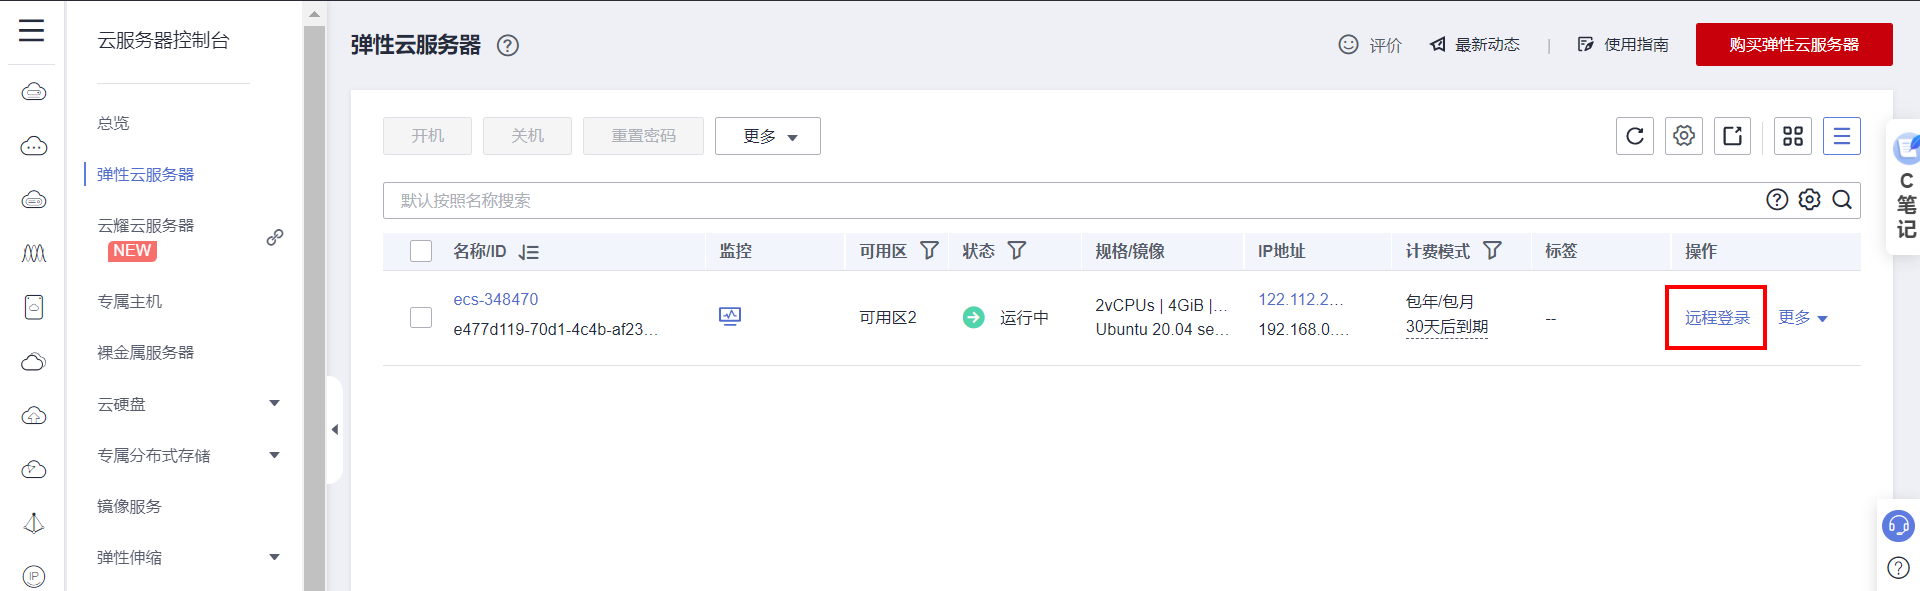Click the 评价 smiley face icon
This screenshot has width=1920, height=591.
[1348, 44]
